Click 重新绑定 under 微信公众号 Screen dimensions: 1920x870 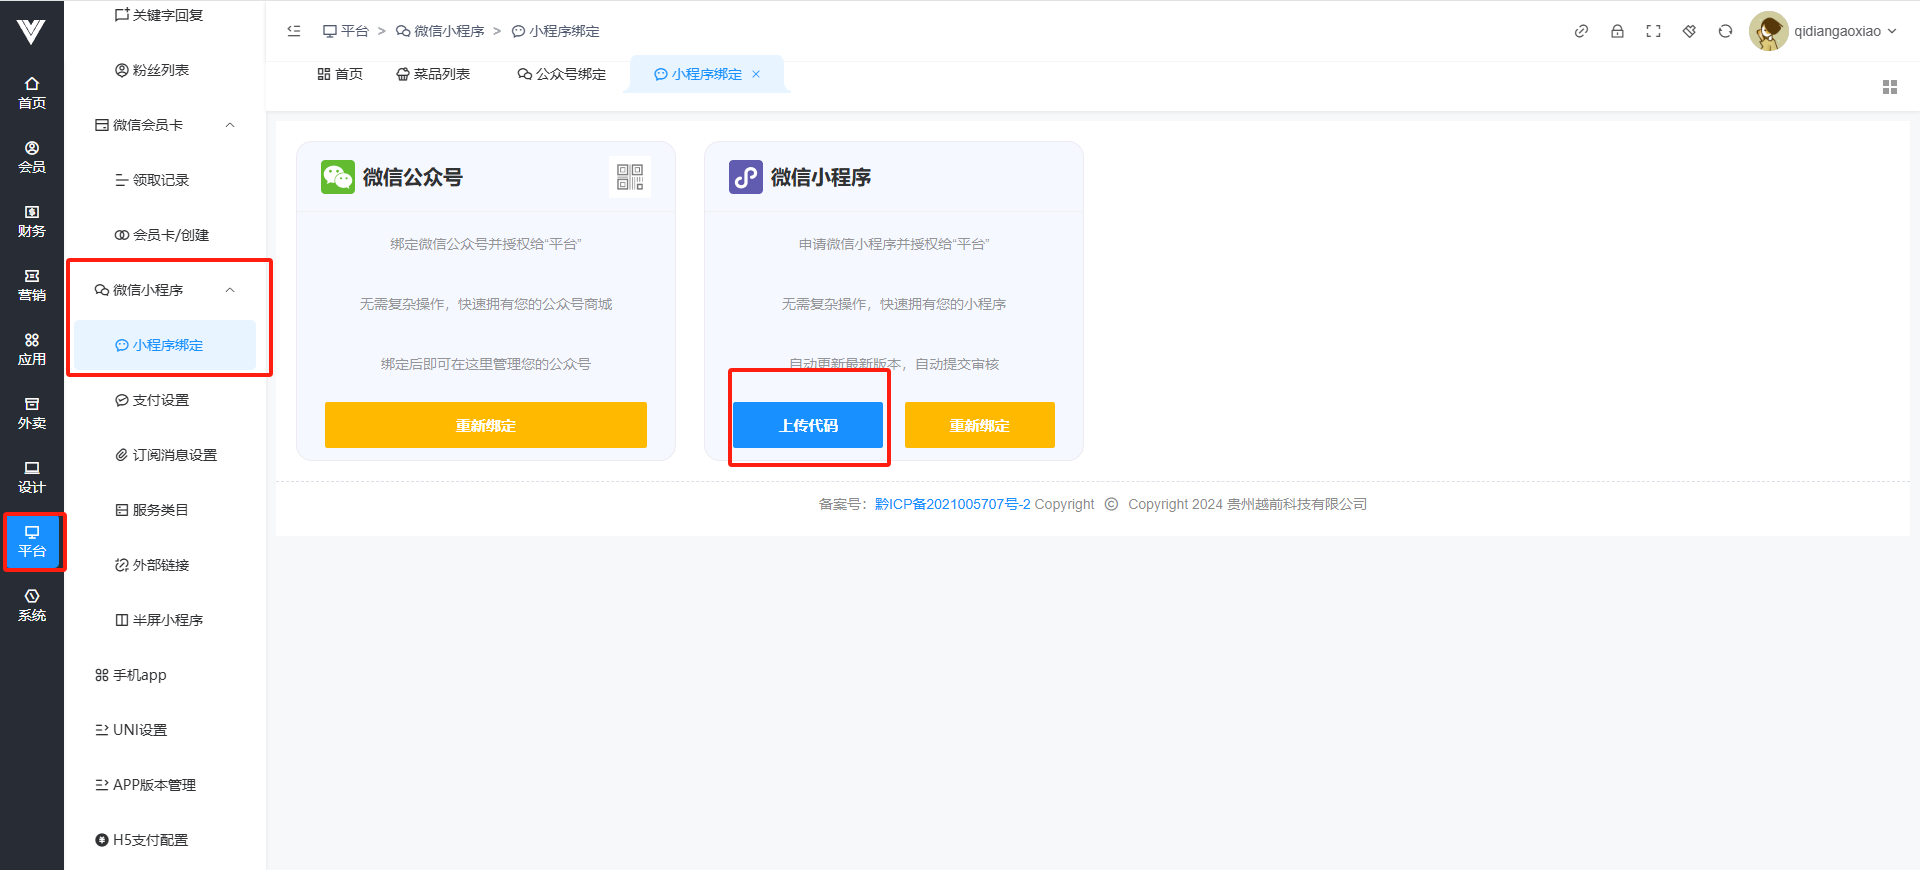coord(485,425)
